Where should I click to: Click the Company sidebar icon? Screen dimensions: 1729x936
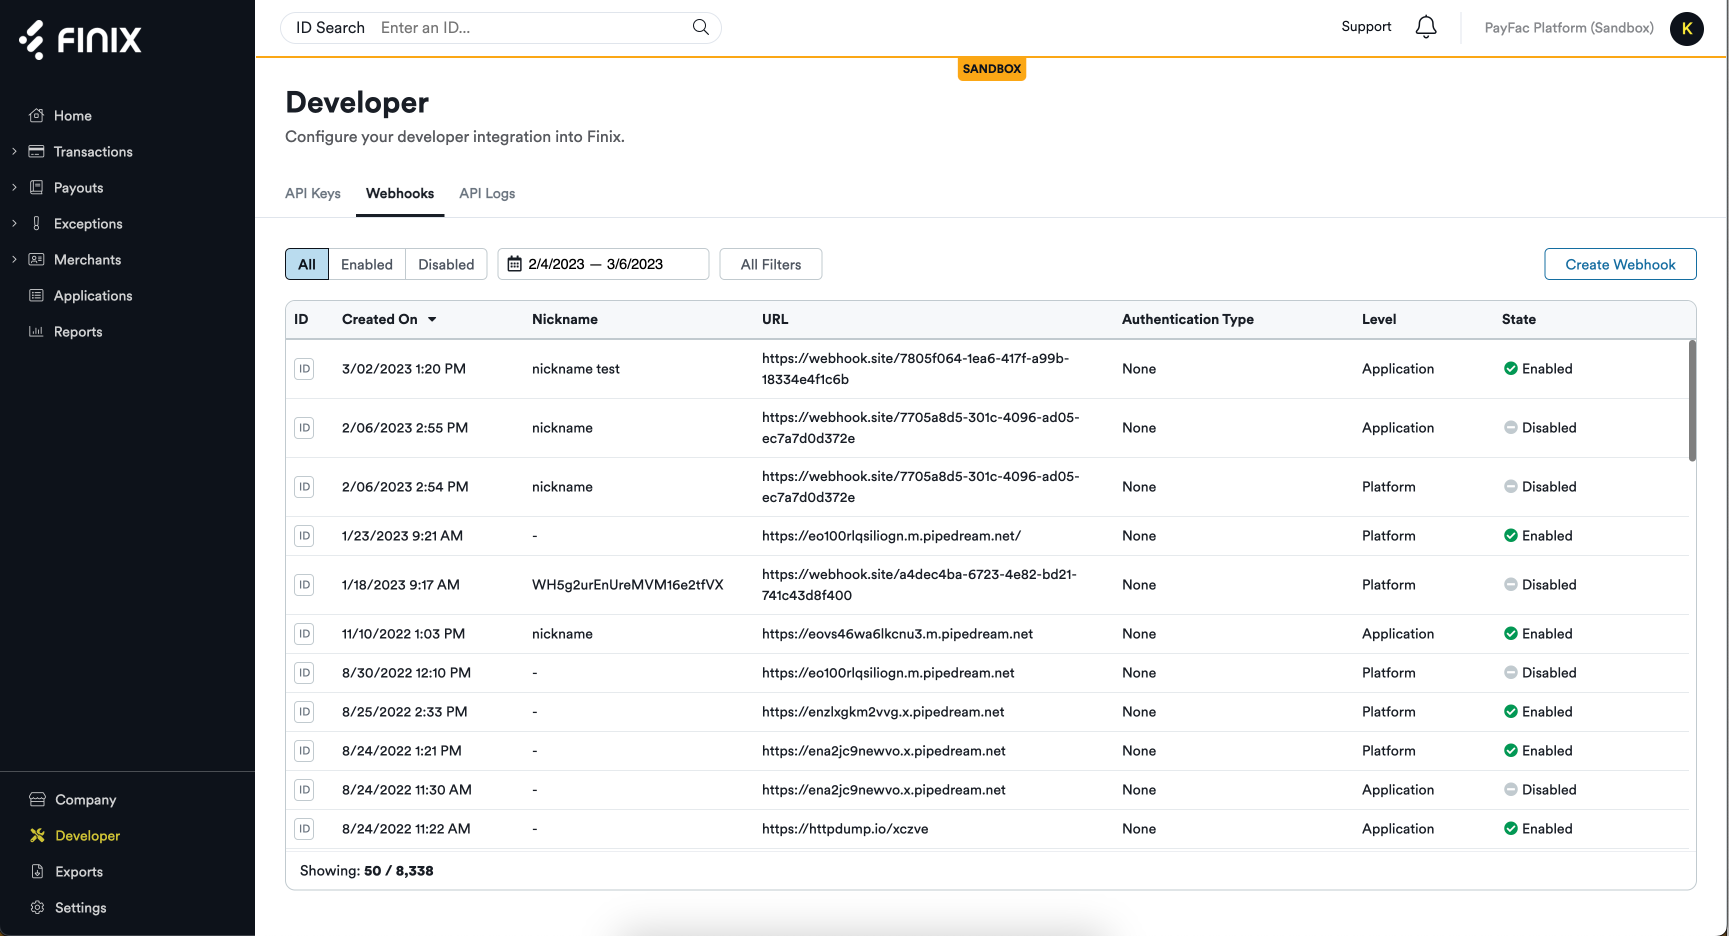pos(38,799)
